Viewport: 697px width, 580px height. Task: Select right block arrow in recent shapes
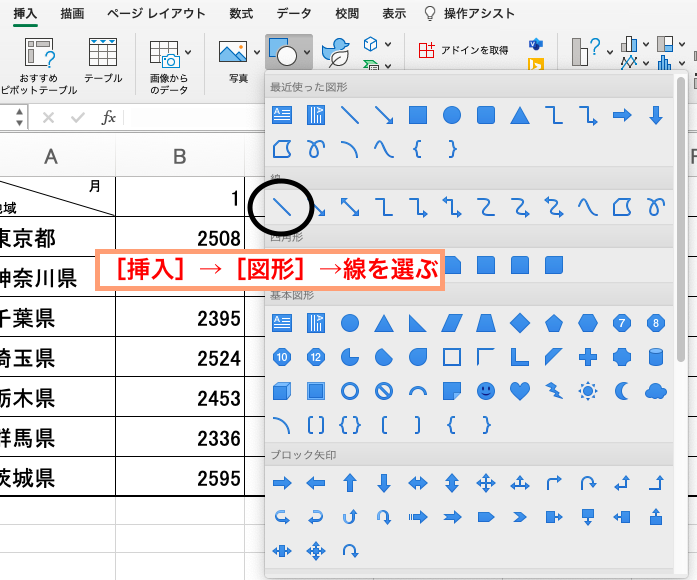[x=622, y=116]
